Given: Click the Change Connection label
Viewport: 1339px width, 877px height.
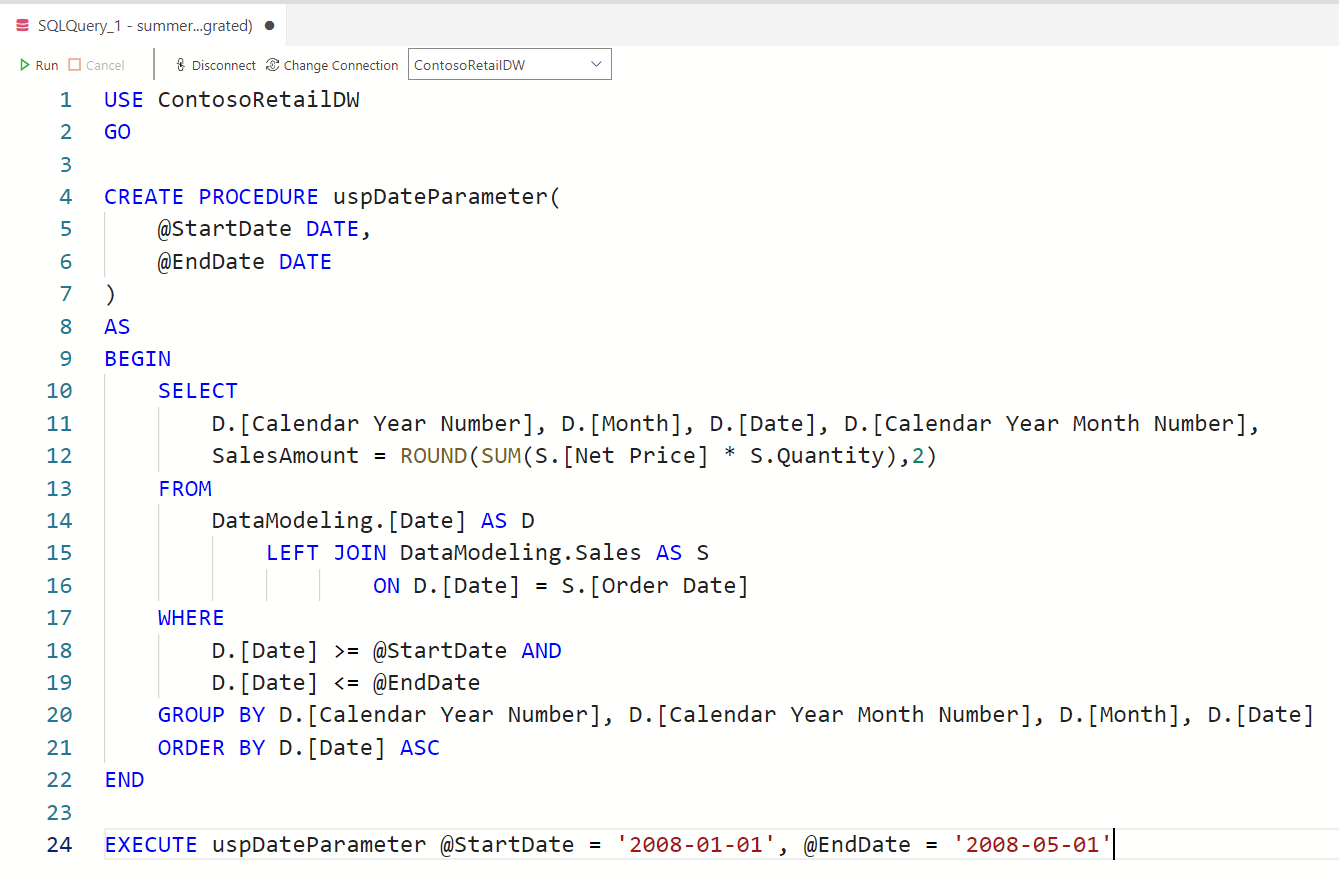Looking at the screenshot, I should click(340, 64).
